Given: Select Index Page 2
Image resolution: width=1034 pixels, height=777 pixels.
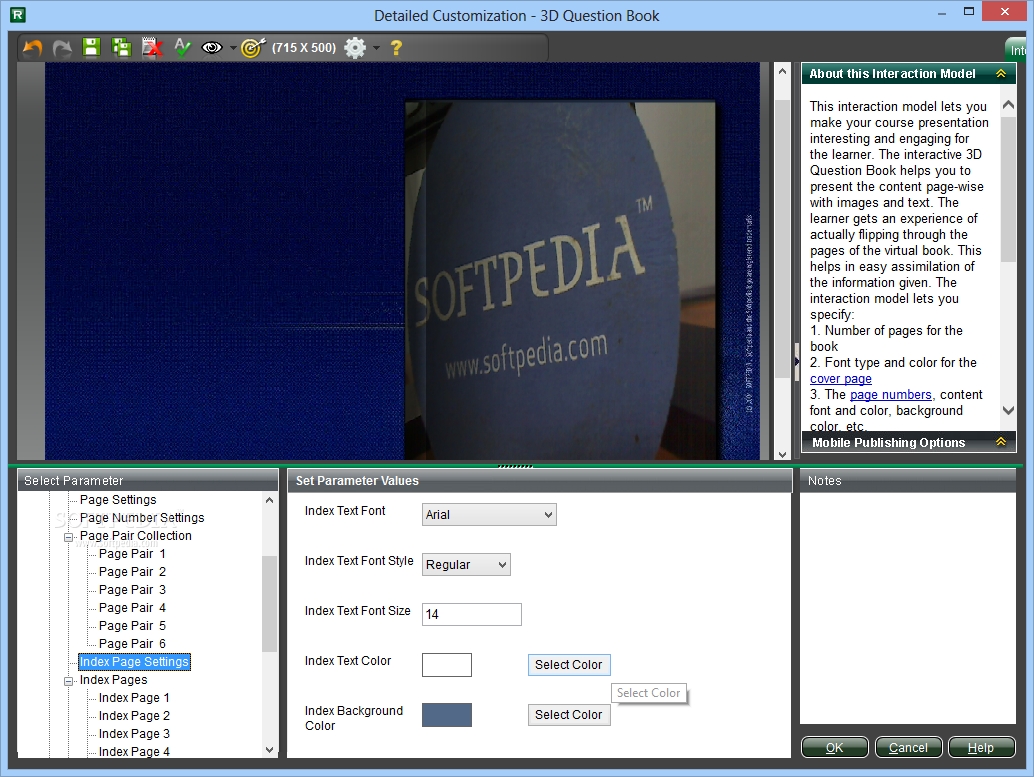Looking at the screenshot, I should (134, 716).
